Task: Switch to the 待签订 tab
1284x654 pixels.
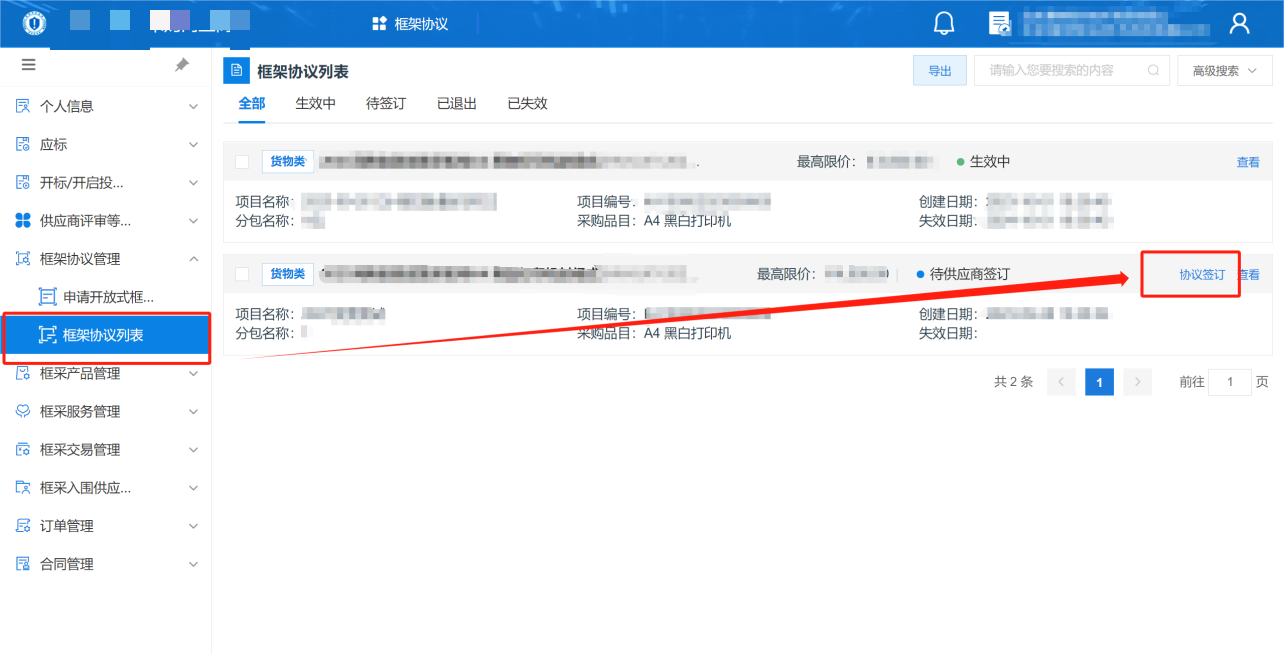Action: pyautogui.click(x=386, y=104)
